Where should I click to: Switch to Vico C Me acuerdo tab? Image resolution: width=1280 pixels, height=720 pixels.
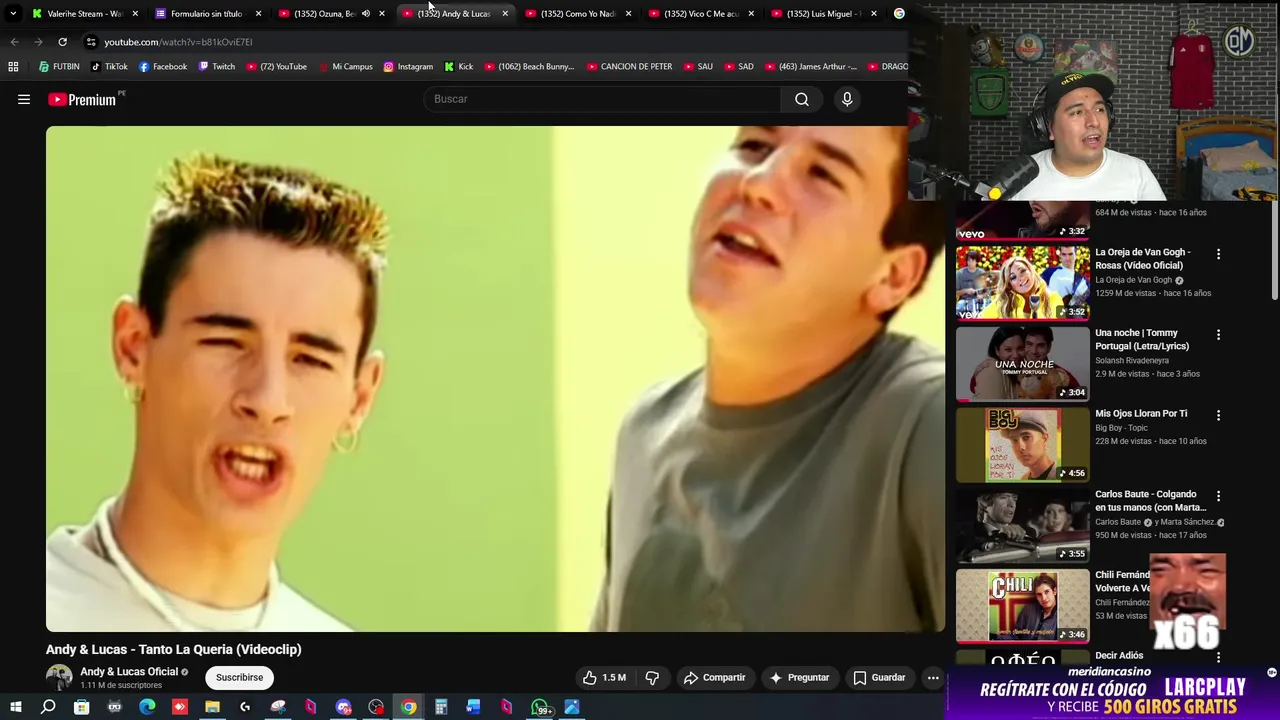pos(701,14)
